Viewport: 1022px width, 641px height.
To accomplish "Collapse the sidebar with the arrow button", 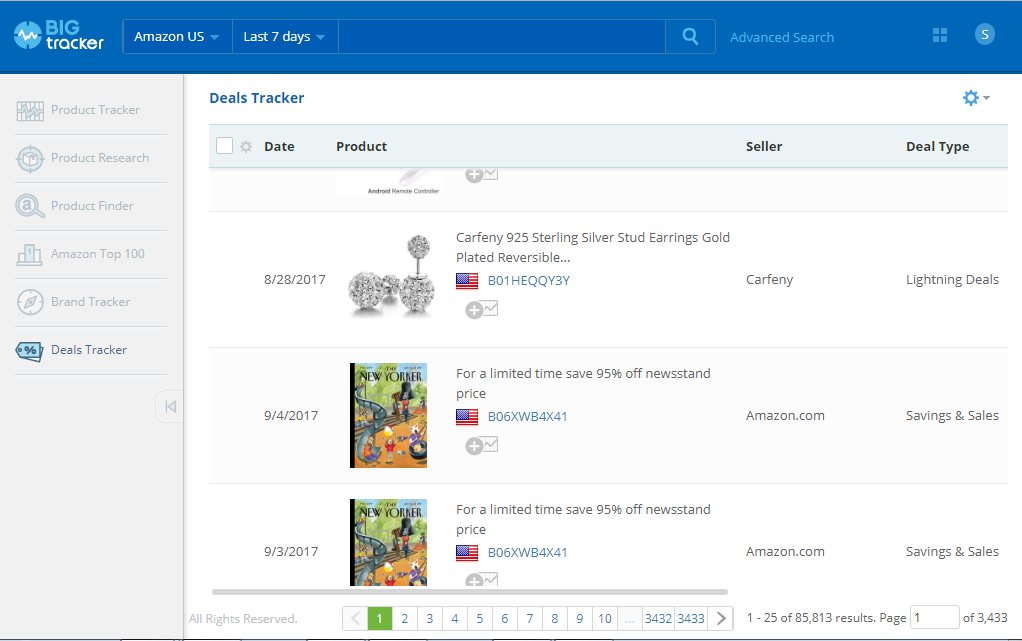I will [170, 406].
